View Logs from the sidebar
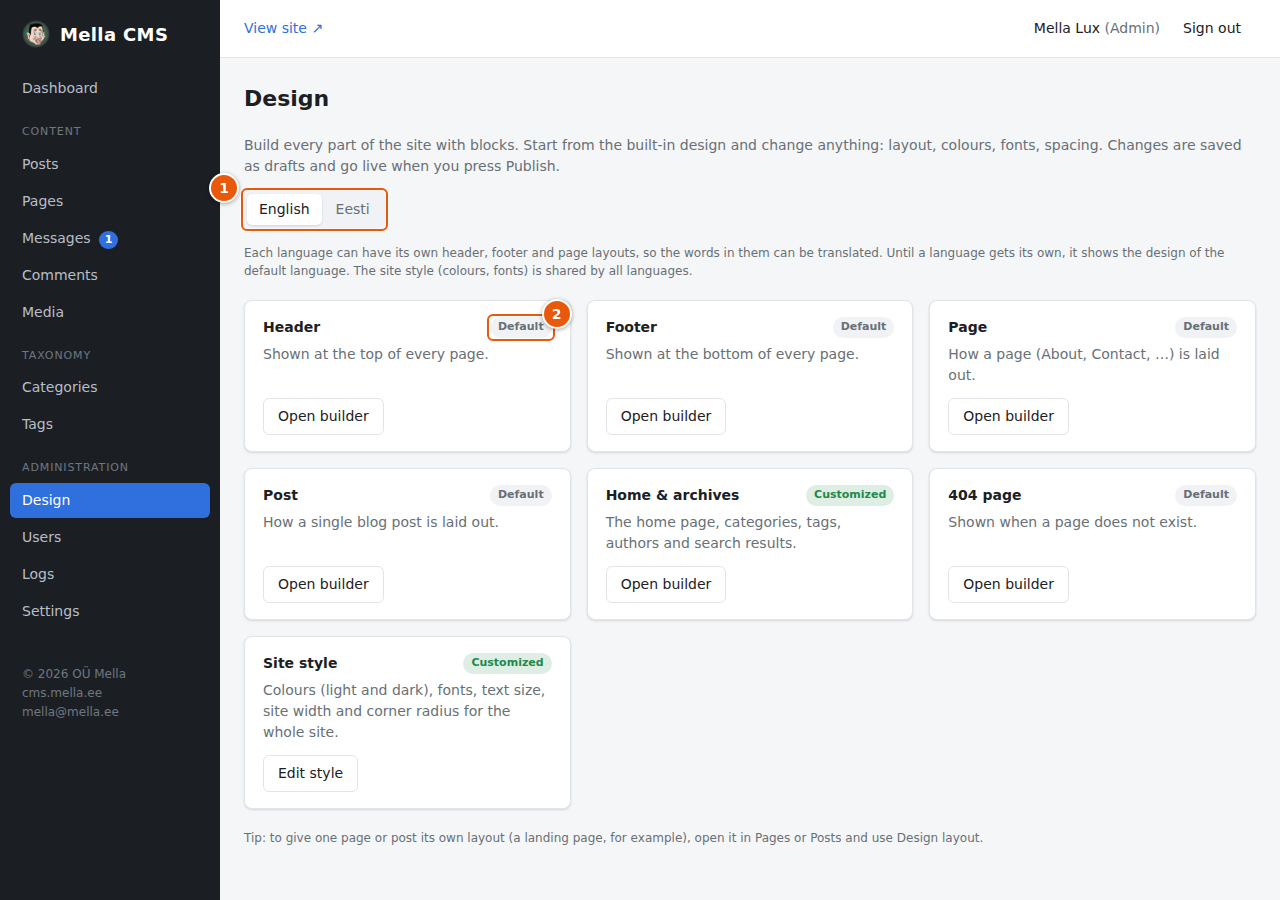 (110, 574)
